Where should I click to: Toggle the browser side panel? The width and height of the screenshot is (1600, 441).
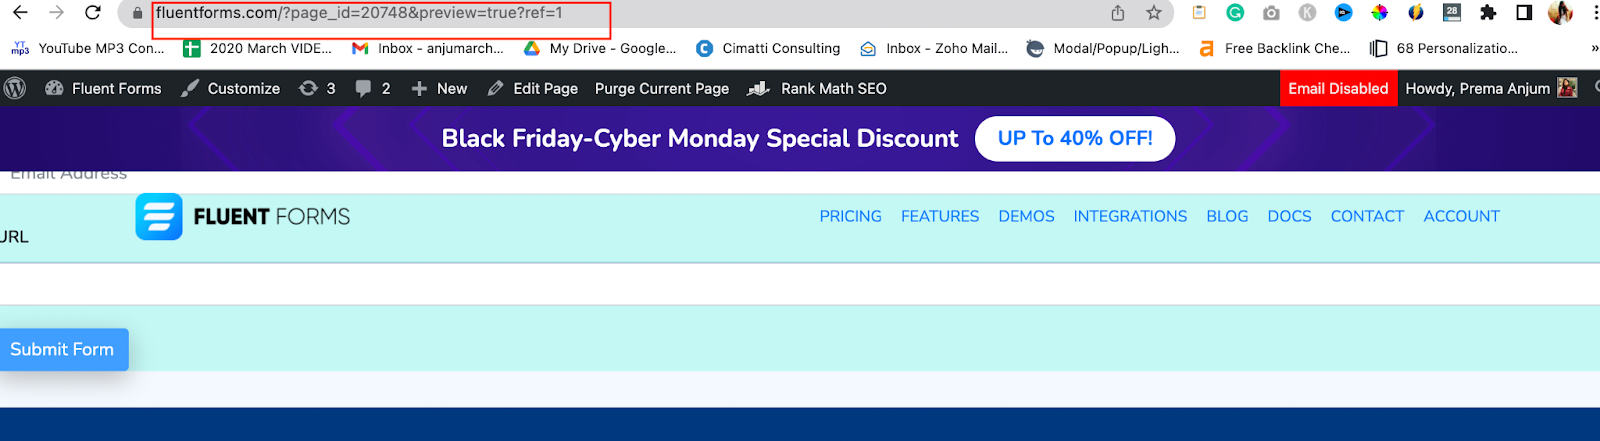[1524, 13]
